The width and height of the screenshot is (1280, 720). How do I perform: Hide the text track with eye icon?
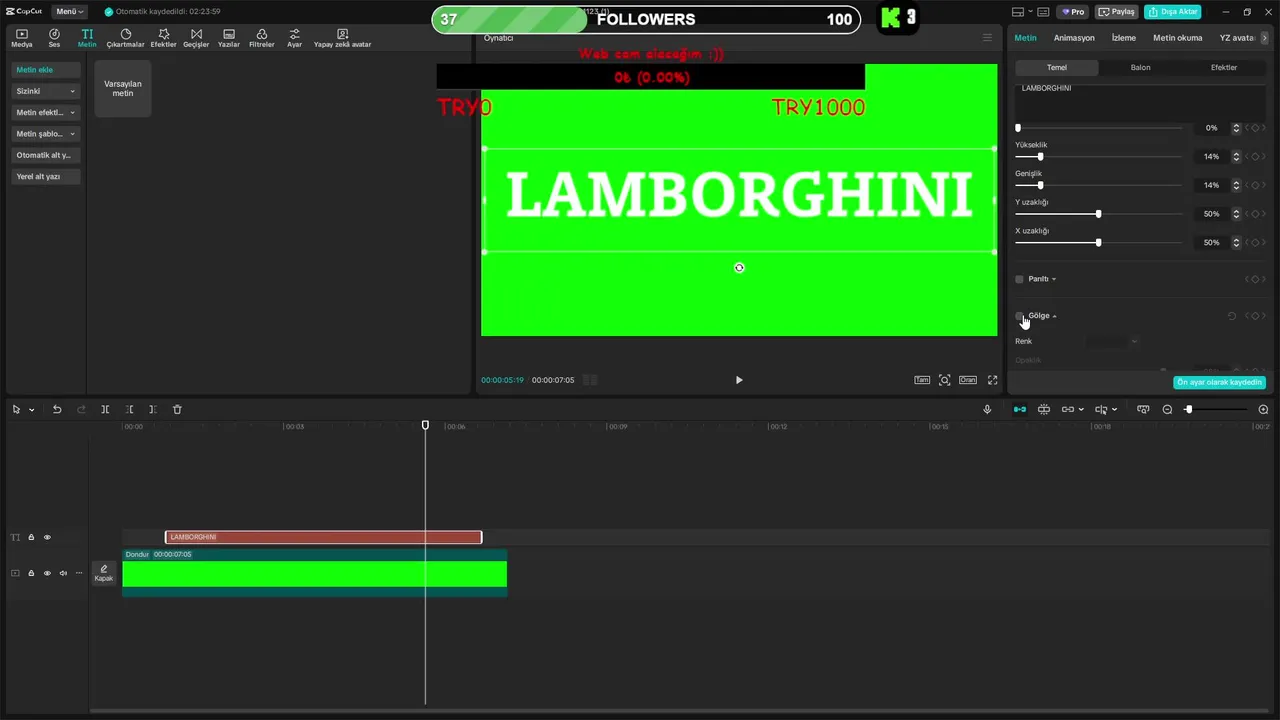point(47,537)
